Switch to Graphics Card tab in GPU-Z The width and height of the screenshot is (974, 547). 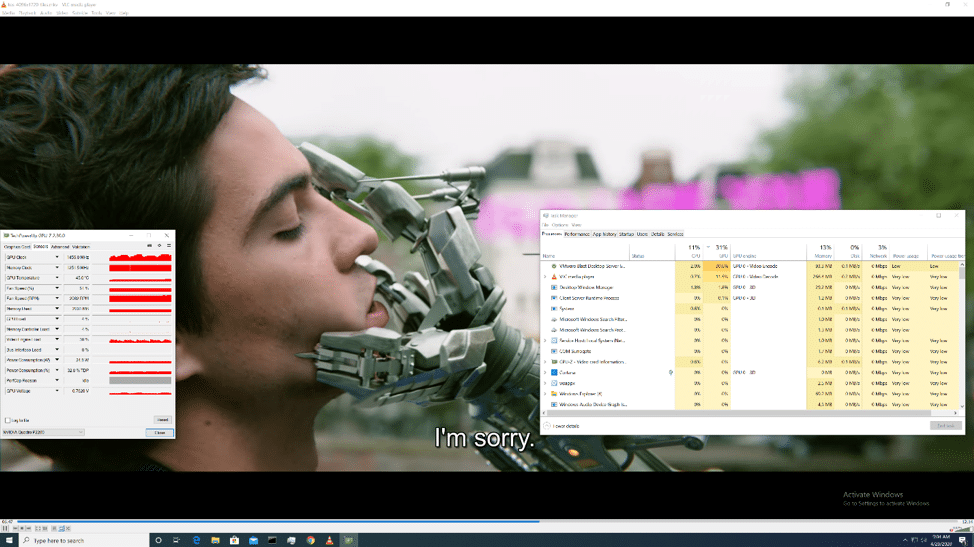tap(17, 246)
